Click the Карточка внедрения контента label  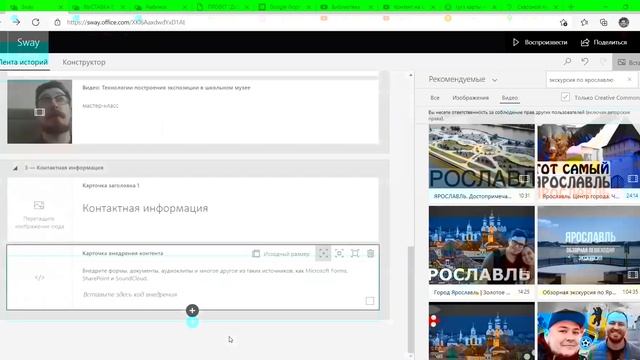pos(123,253)
